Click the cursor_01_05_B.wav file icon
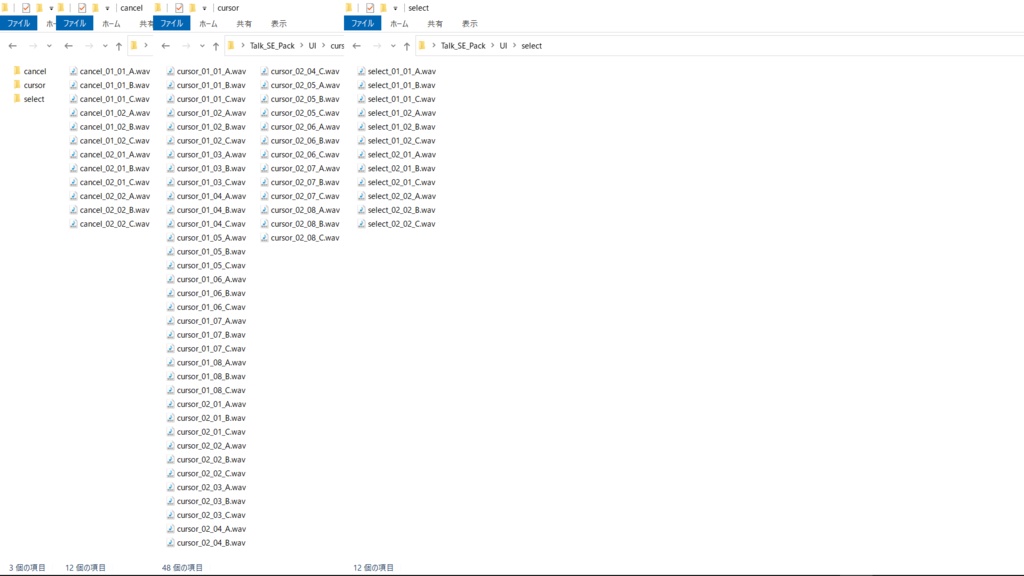Viewport: 1024px width, 576px height. click(170, 251)
